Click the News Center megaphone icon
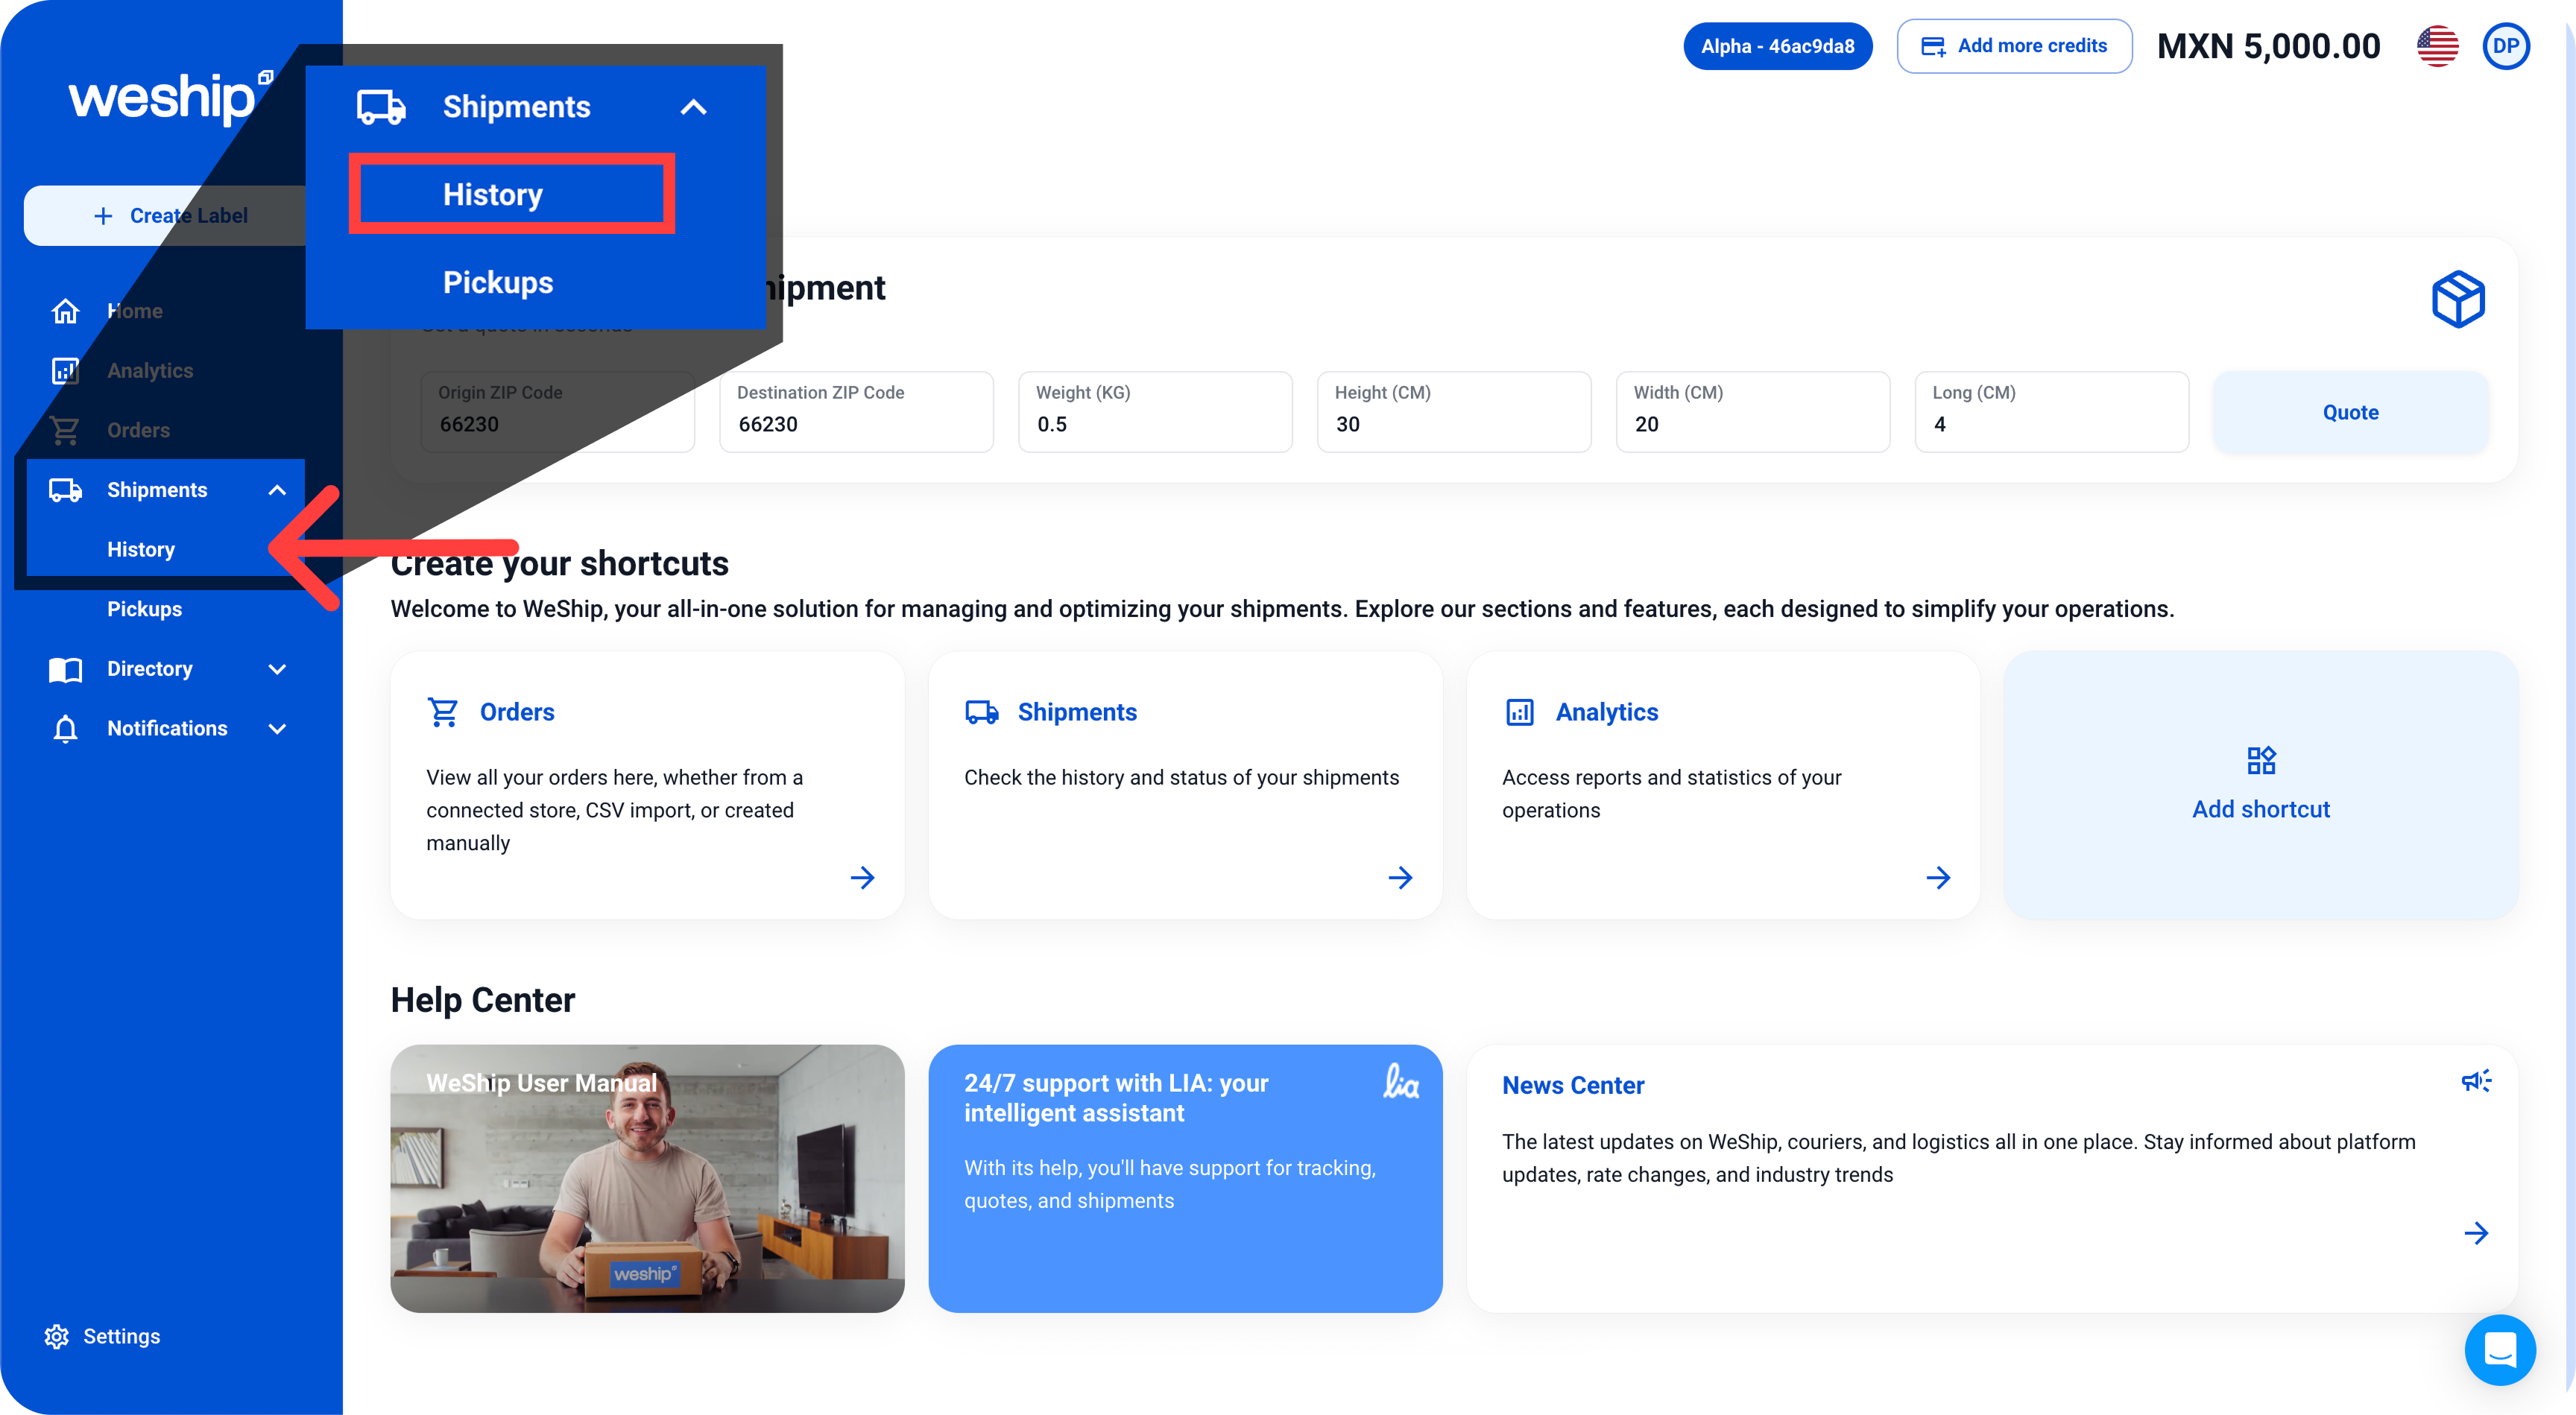The width and height of the screenshot is (2576, 1415). 2476,1080
